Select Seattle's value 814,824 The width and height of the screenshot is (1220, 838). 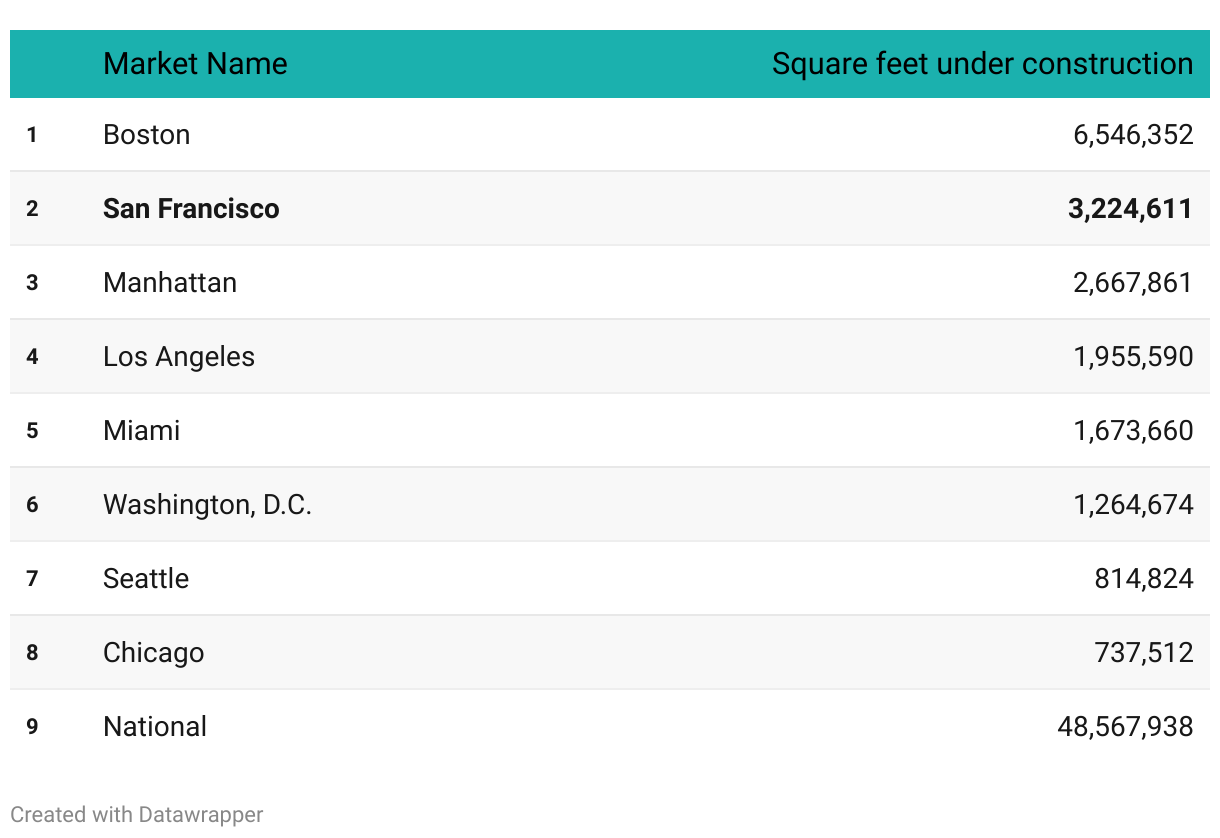(1144, 579)
